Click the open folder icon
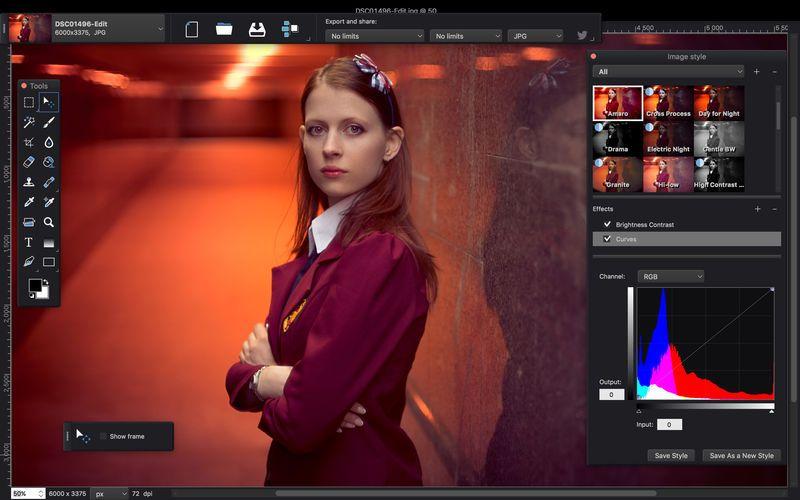This screenshot has width=800, height=500. click(224, 30)
